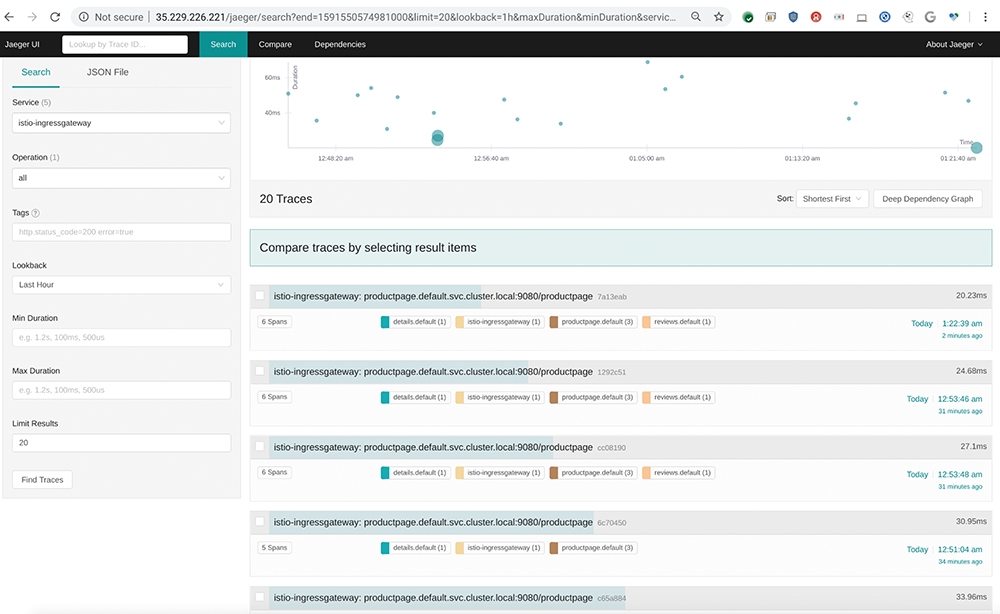
Task: Click the blue-green heart extension icon
Action: click(x=953, y=17)
